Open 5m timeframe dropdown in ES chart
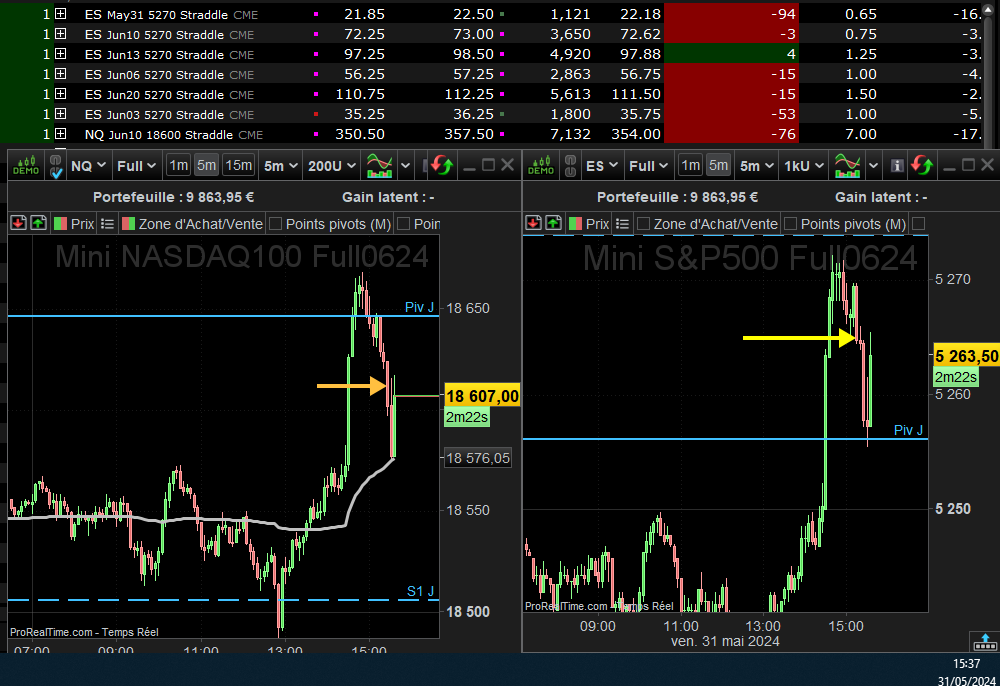The width and height of the screenshot is (1000, 686). [756, 166]
